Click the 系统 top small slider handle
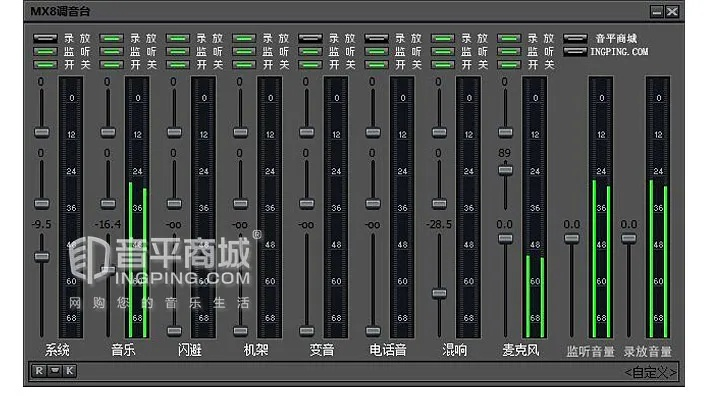The width and height of the screenshot is (710, 398). pyautogui.click(x=42, y=133)
